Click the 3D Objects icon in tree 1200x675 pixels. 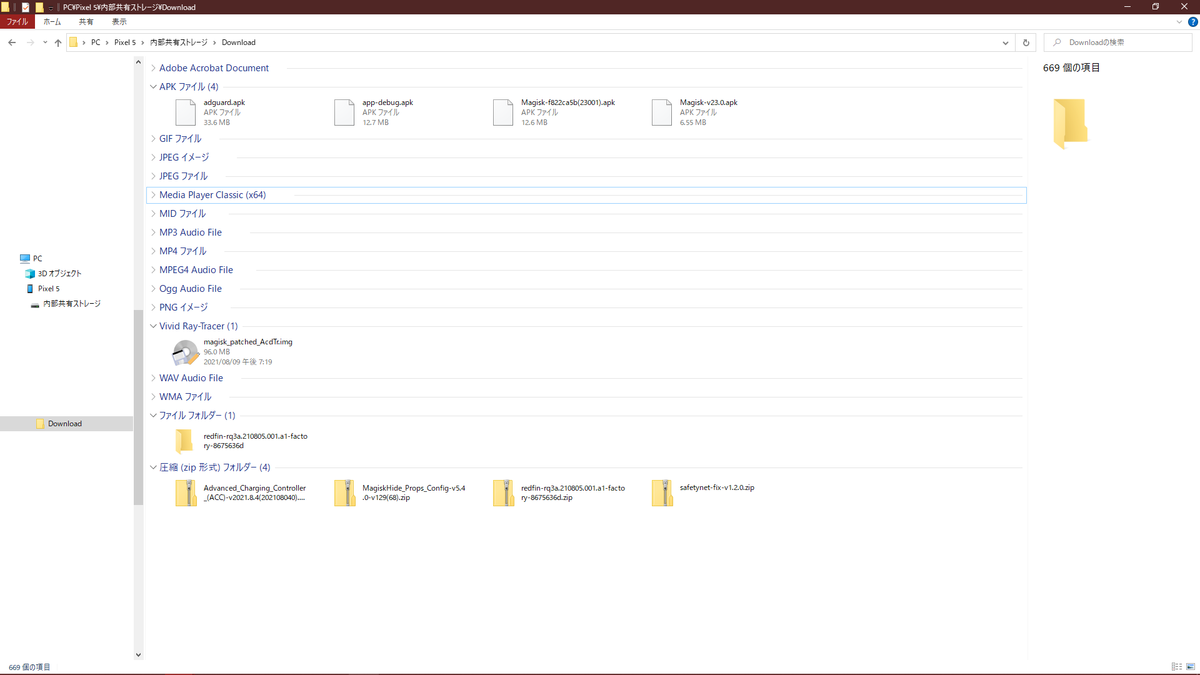pos(30,273)
